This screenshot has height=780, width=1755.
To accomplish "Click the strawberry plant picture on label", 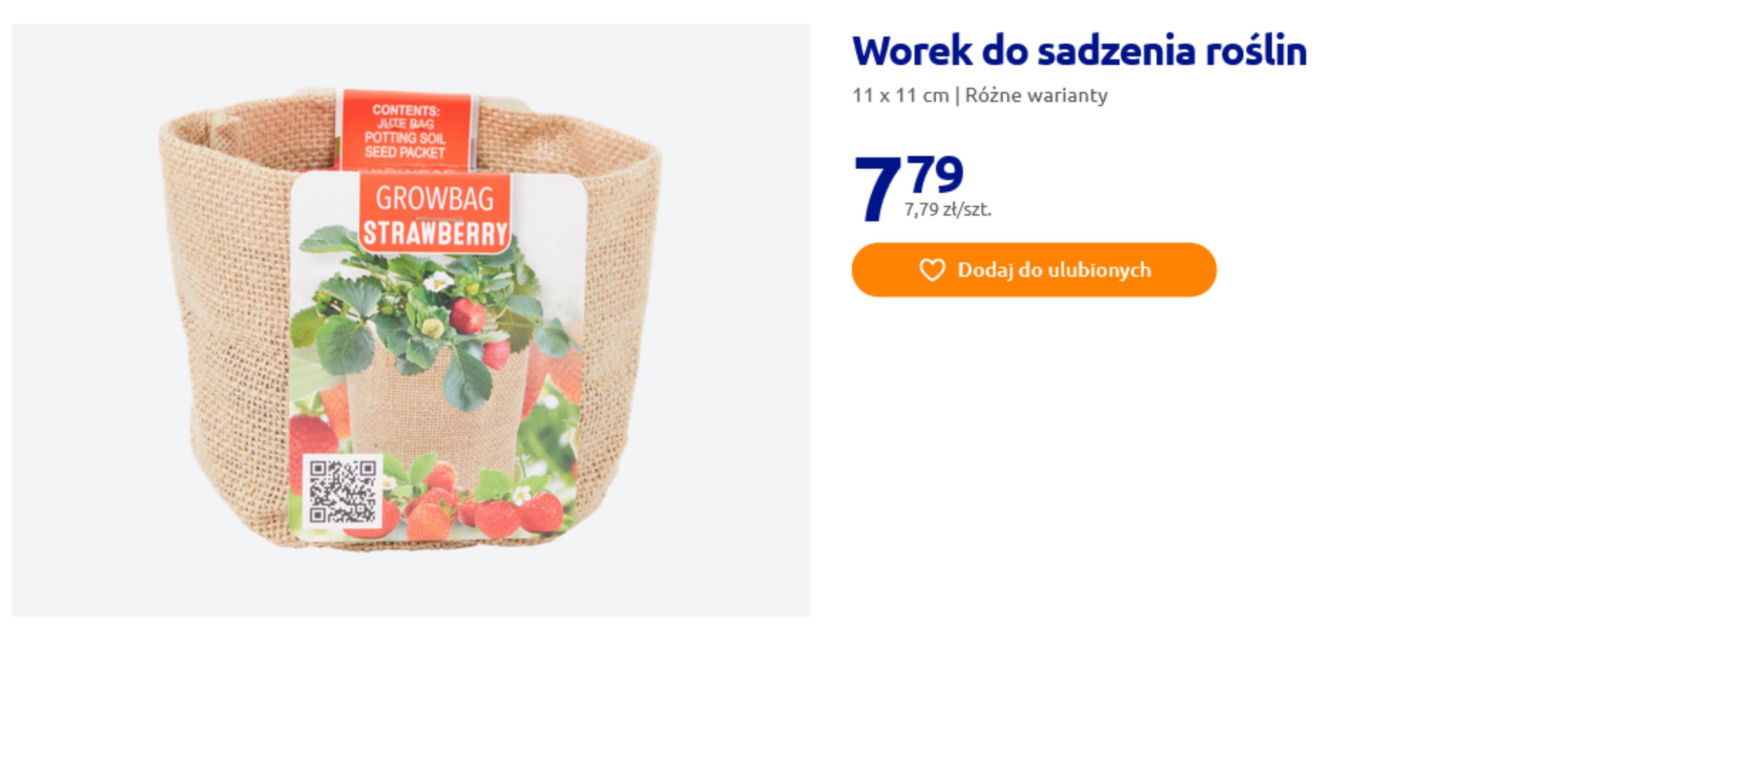I will coord(437,330).
